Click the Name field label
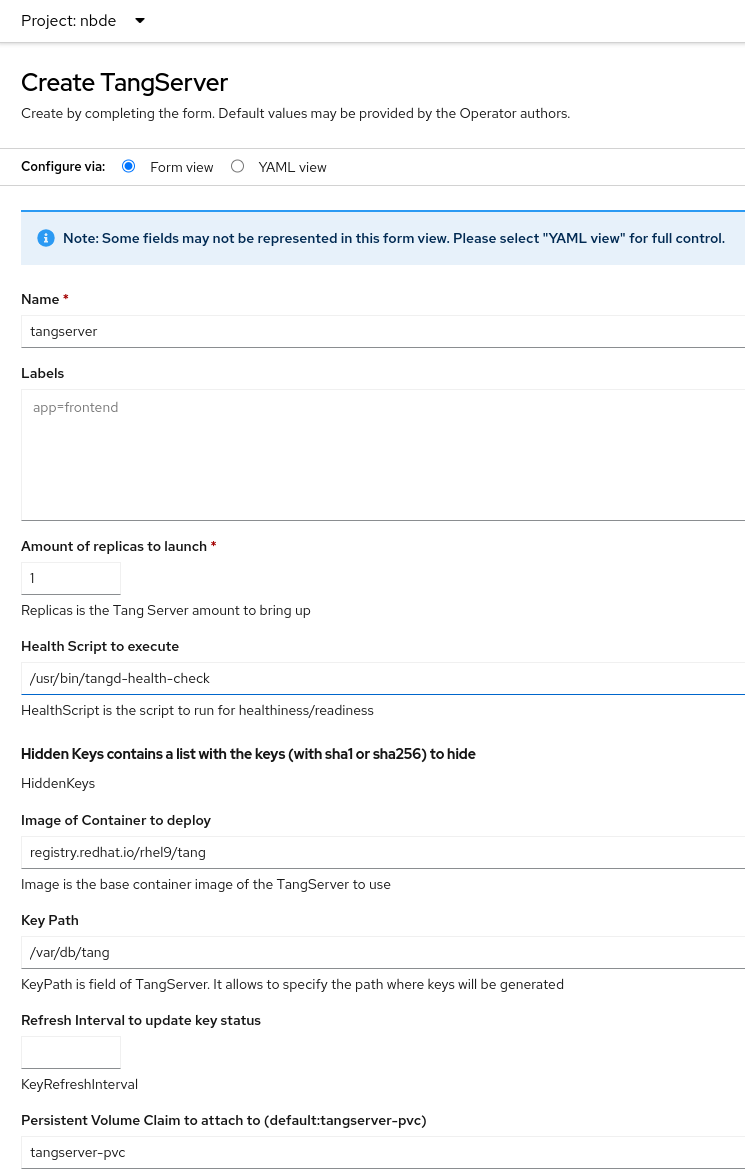 pos(40,299)
